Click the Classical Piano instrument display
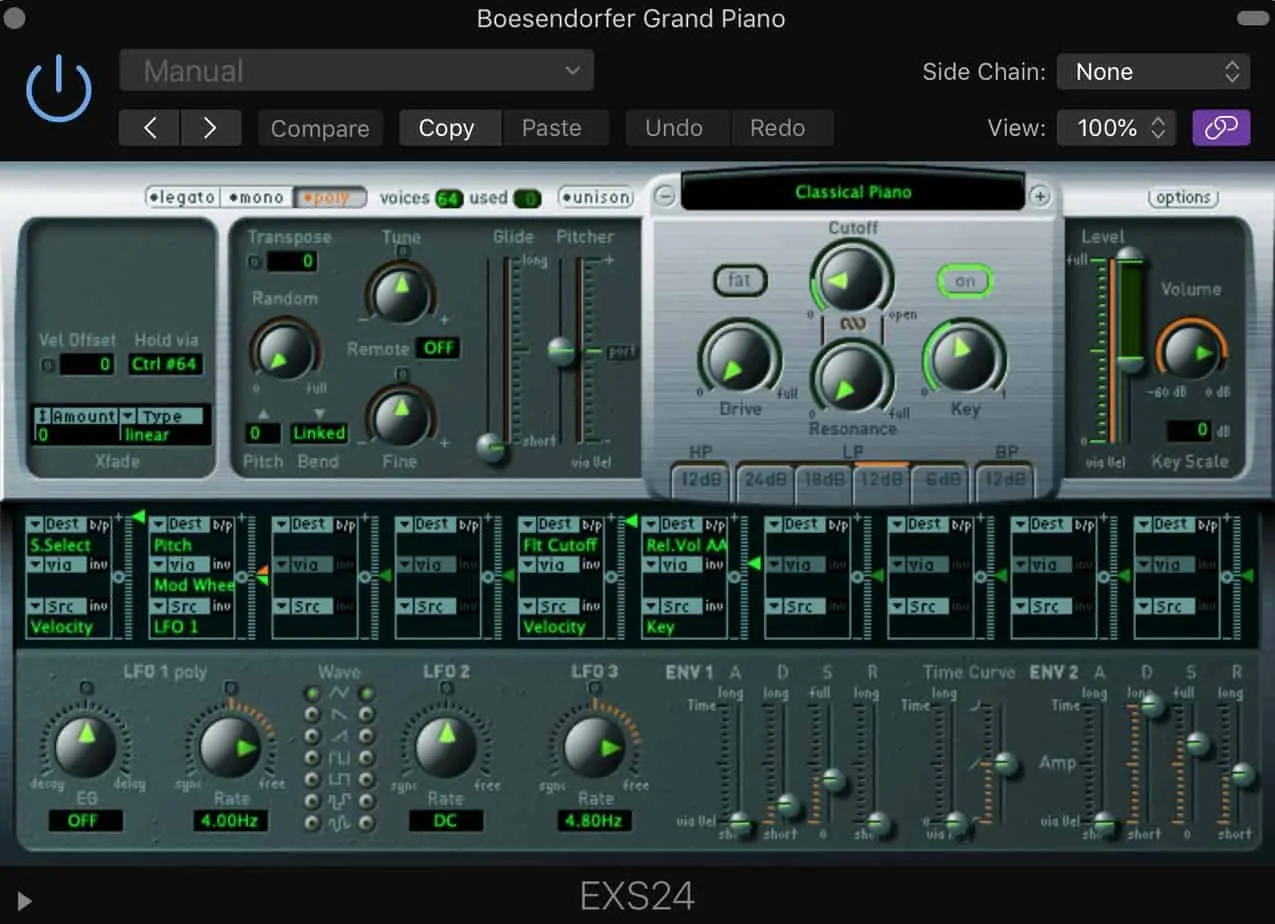The height and width of the screenshot is (924, 1275). (852, 191)
